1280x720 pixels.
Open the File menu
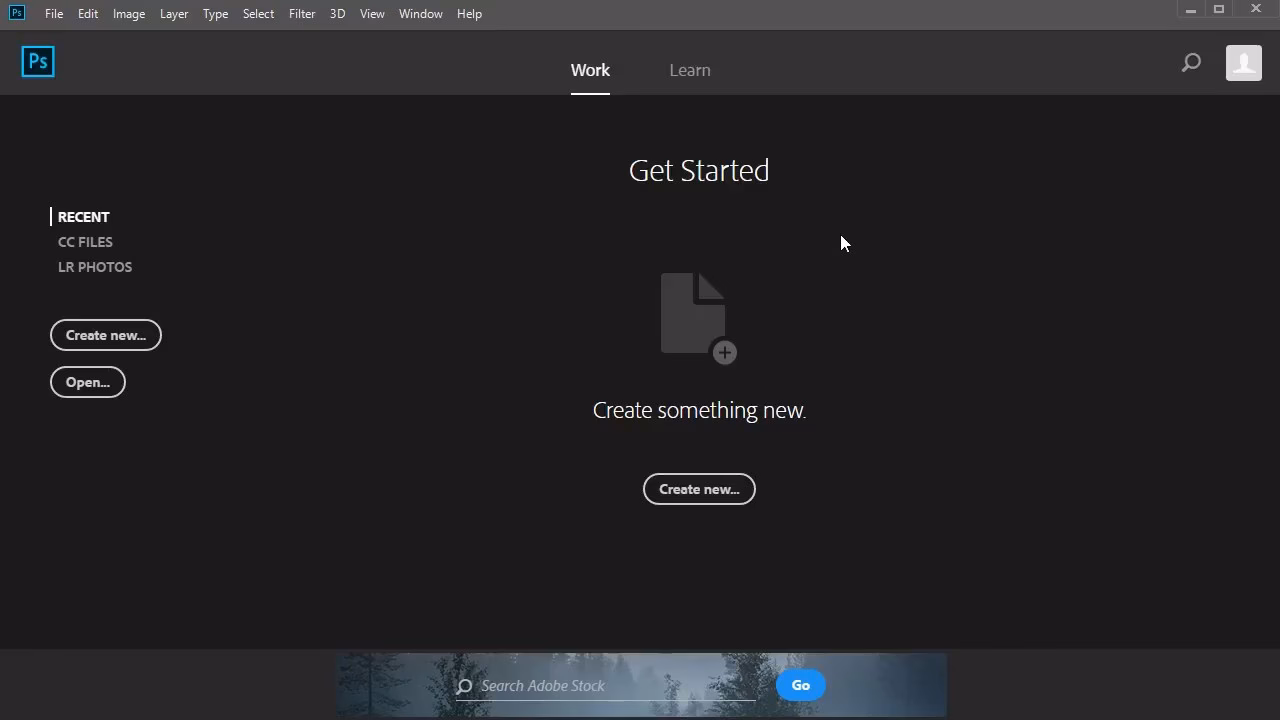[54, 13]
